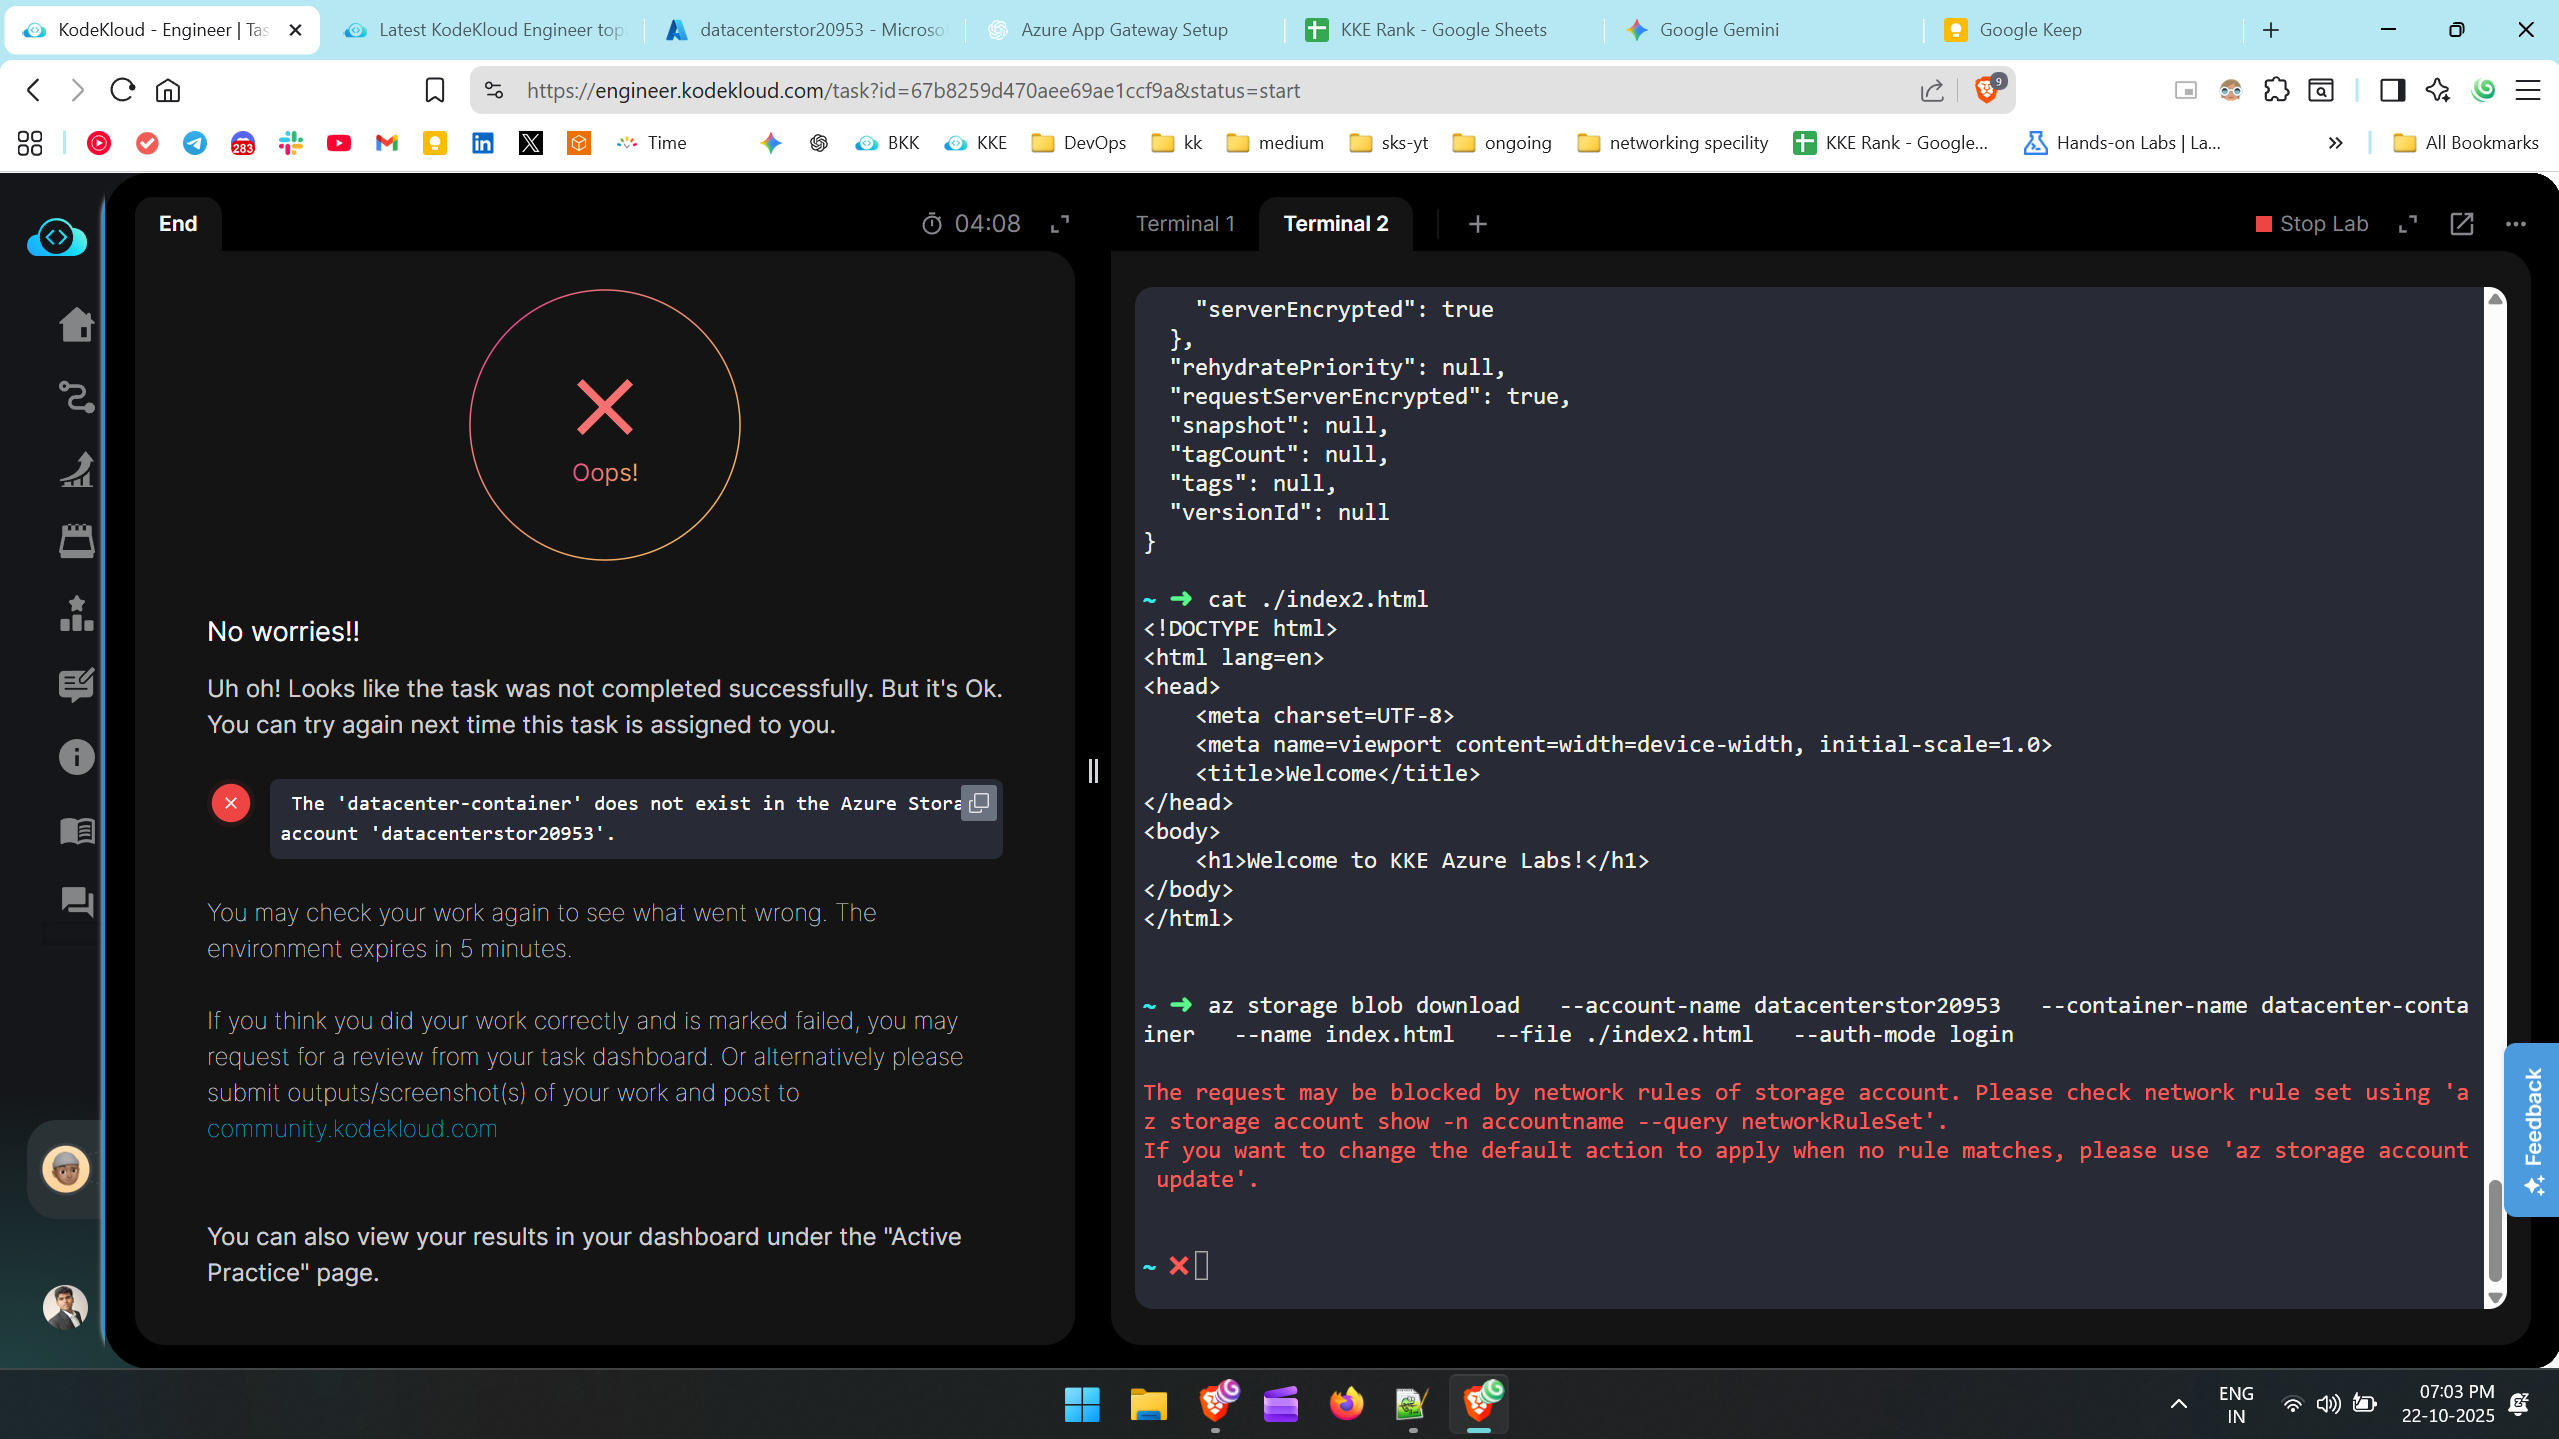Open the learning paths route icon
Image resolution: width=2559 pixels, height=1439 pixels.
point(76,397)
